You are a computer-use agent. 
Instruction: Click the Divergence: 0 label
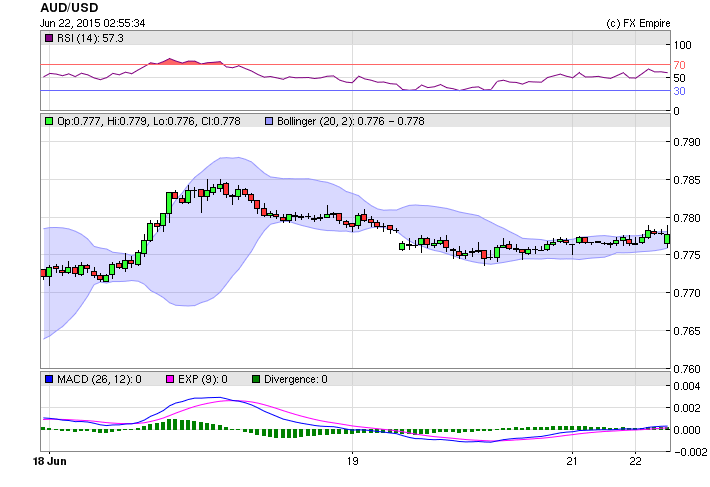pos(296,379)
